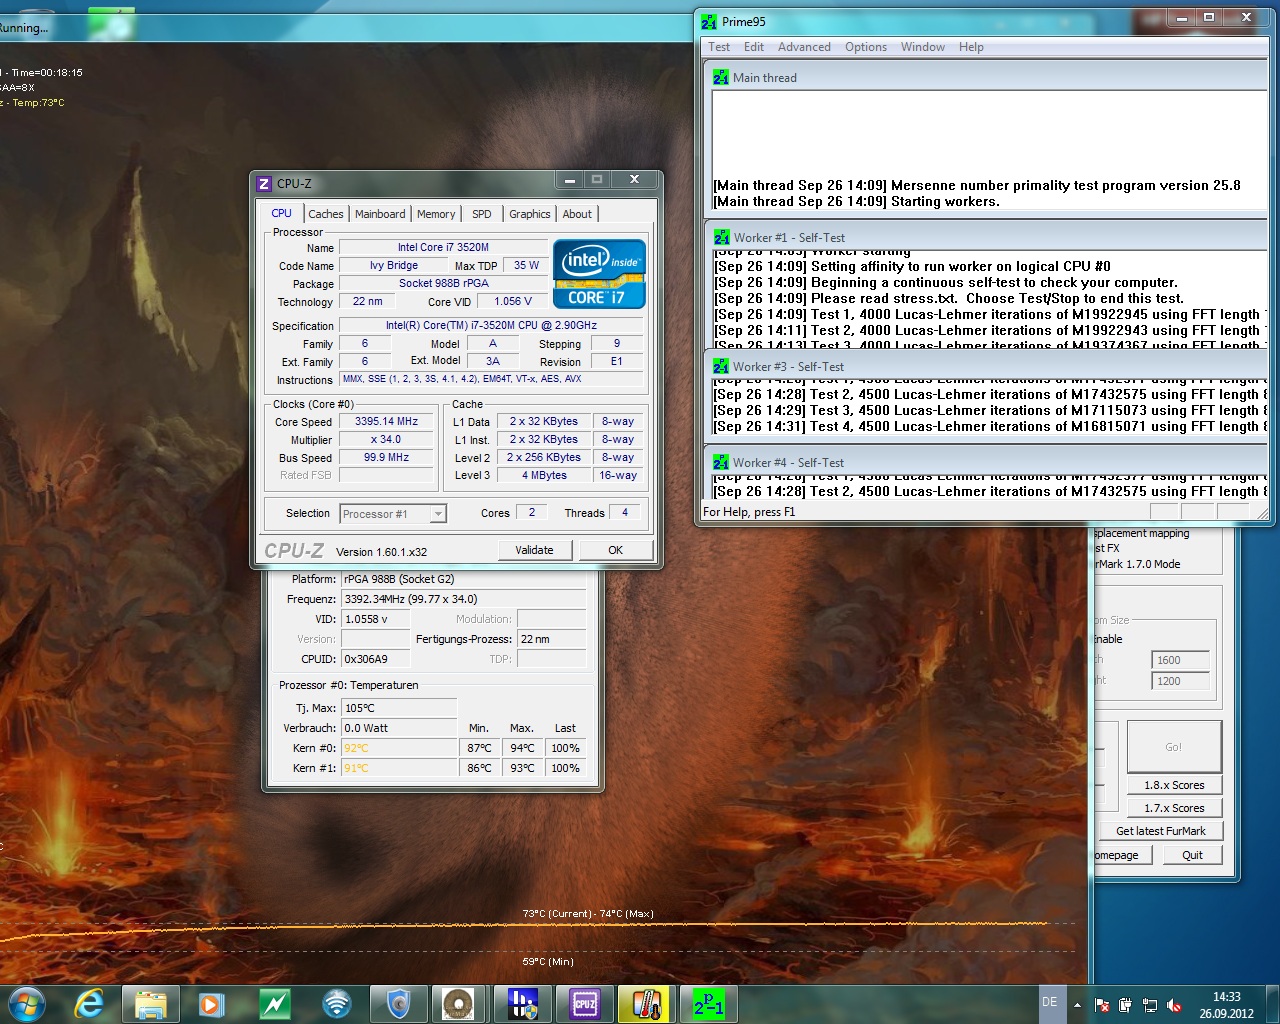Click the Bus Speed value 99.9 MHz
Viewport: 1280px width, 1024px height.
click(x=386, y=458)
